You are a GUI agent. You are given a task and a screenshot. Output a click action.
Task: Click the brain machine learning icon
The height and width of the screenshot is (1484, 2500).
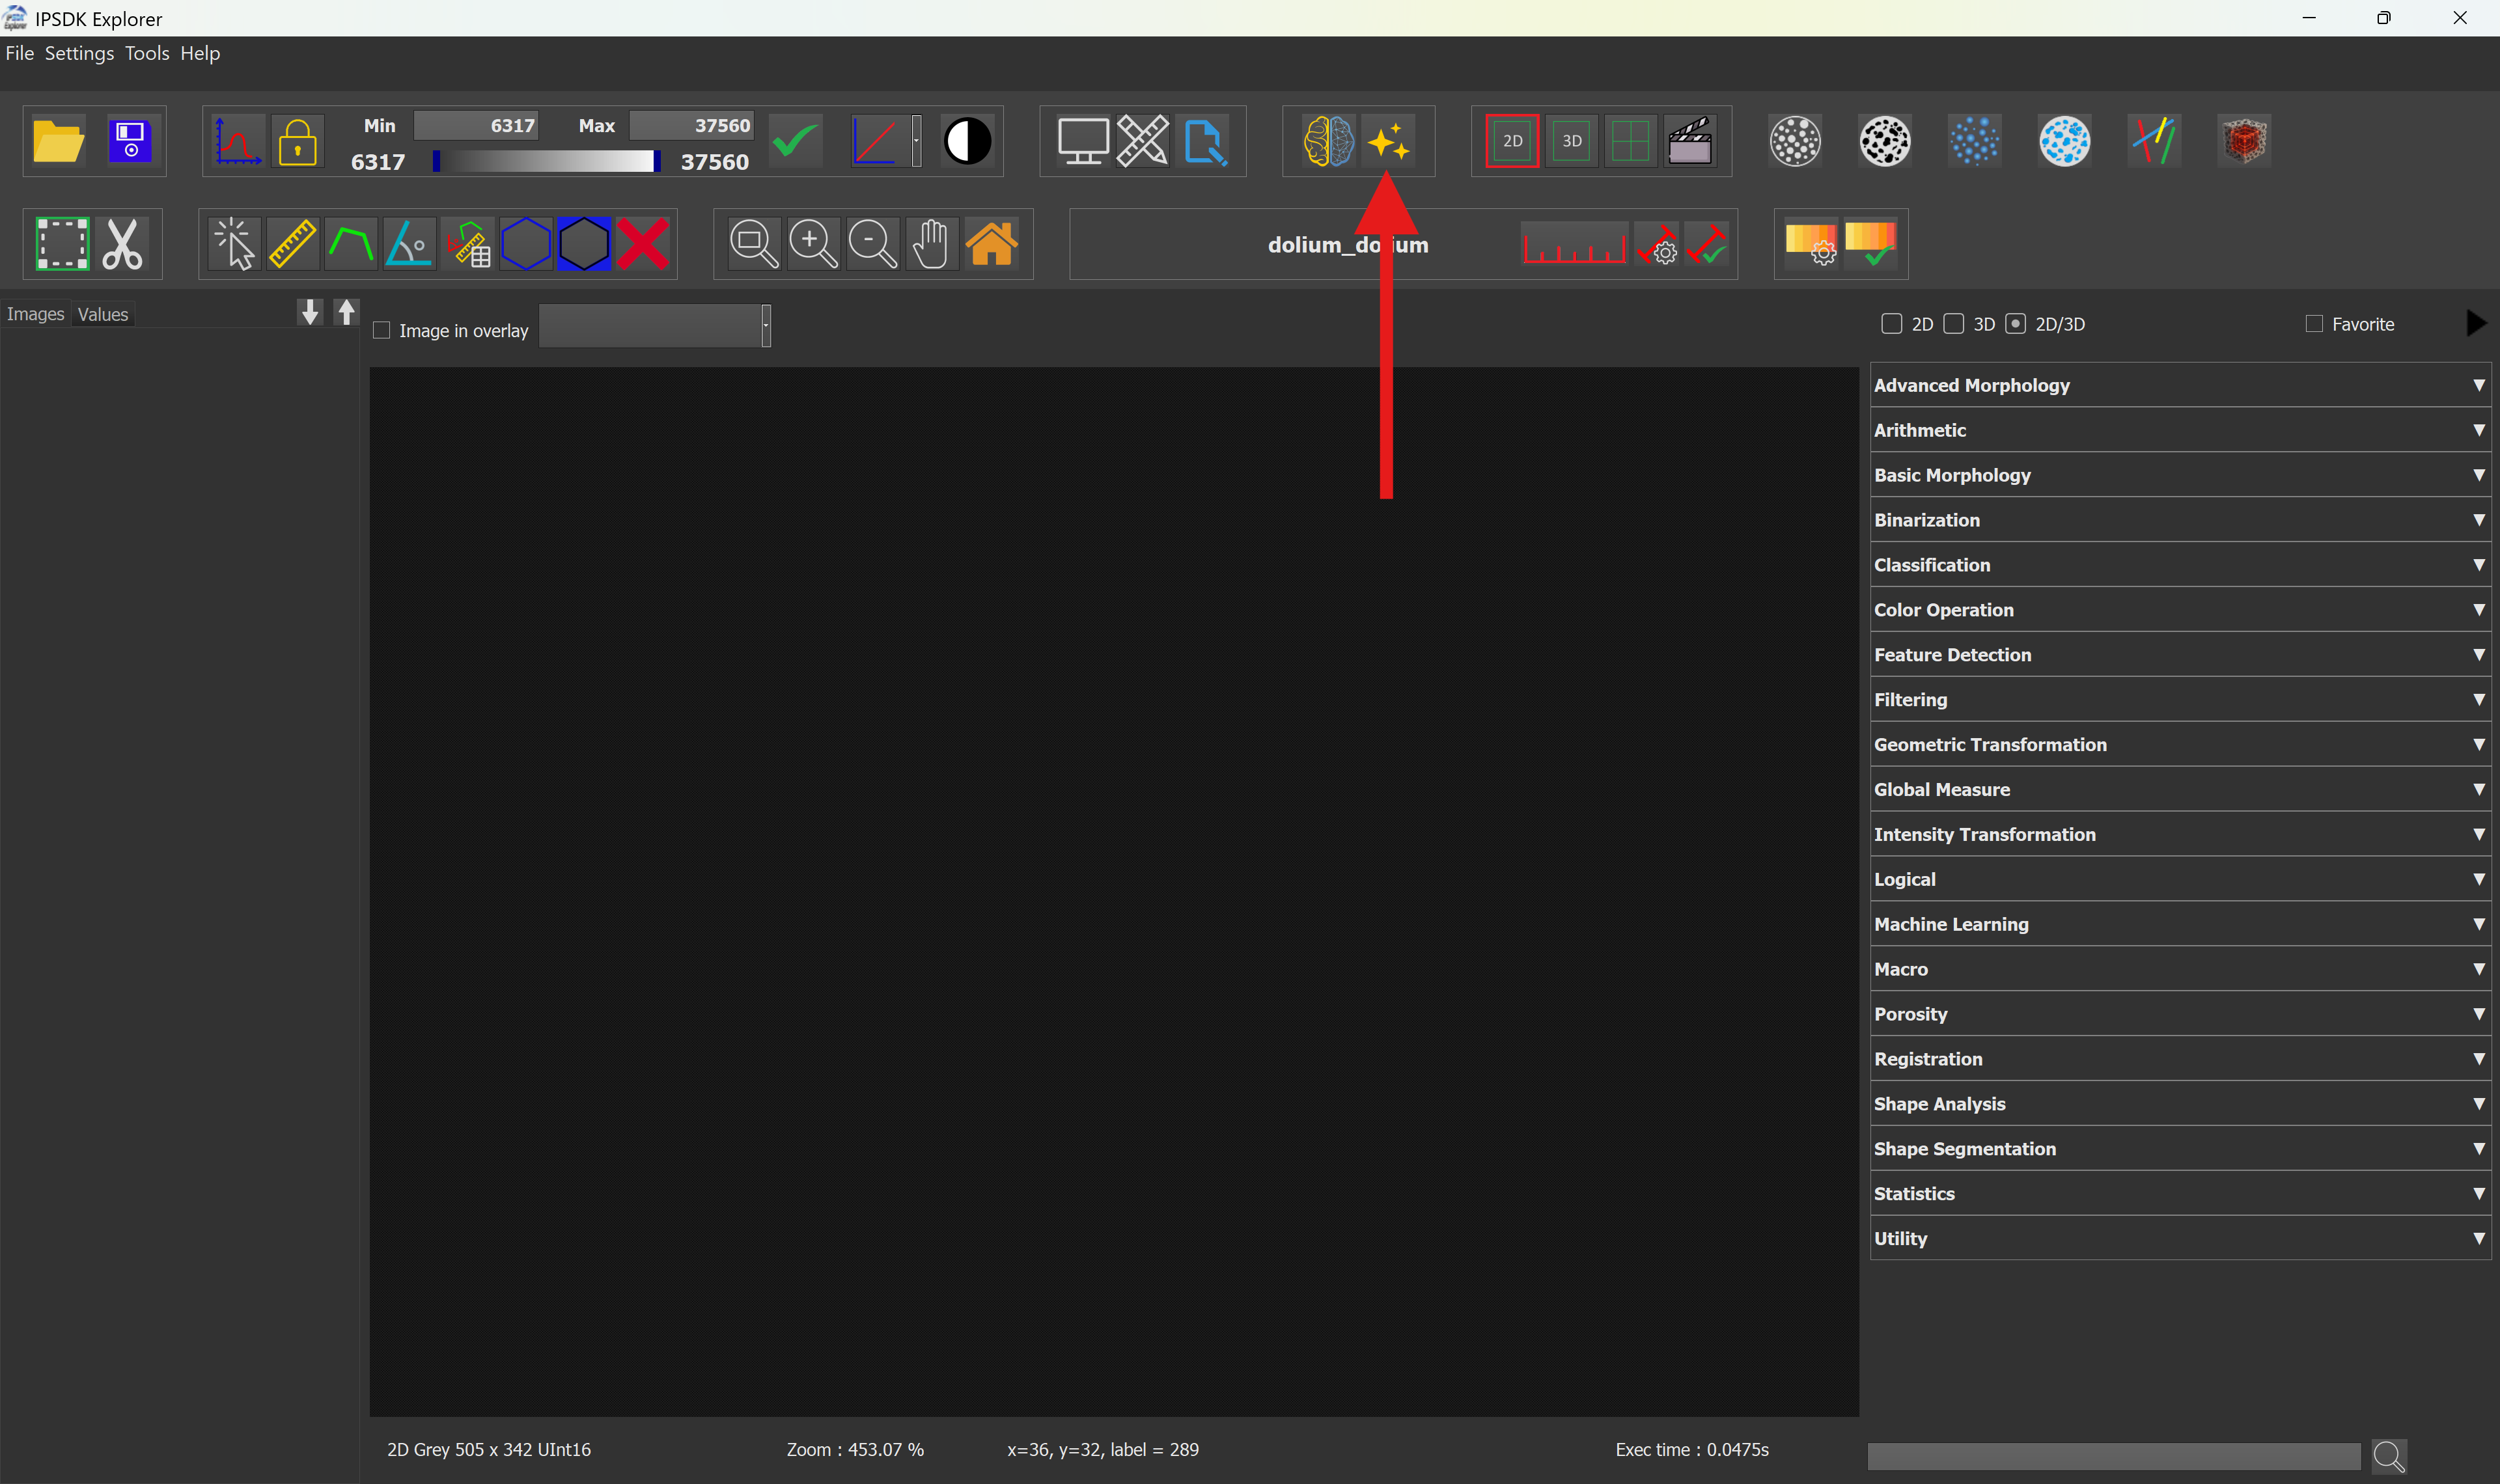coord(1328,141)
